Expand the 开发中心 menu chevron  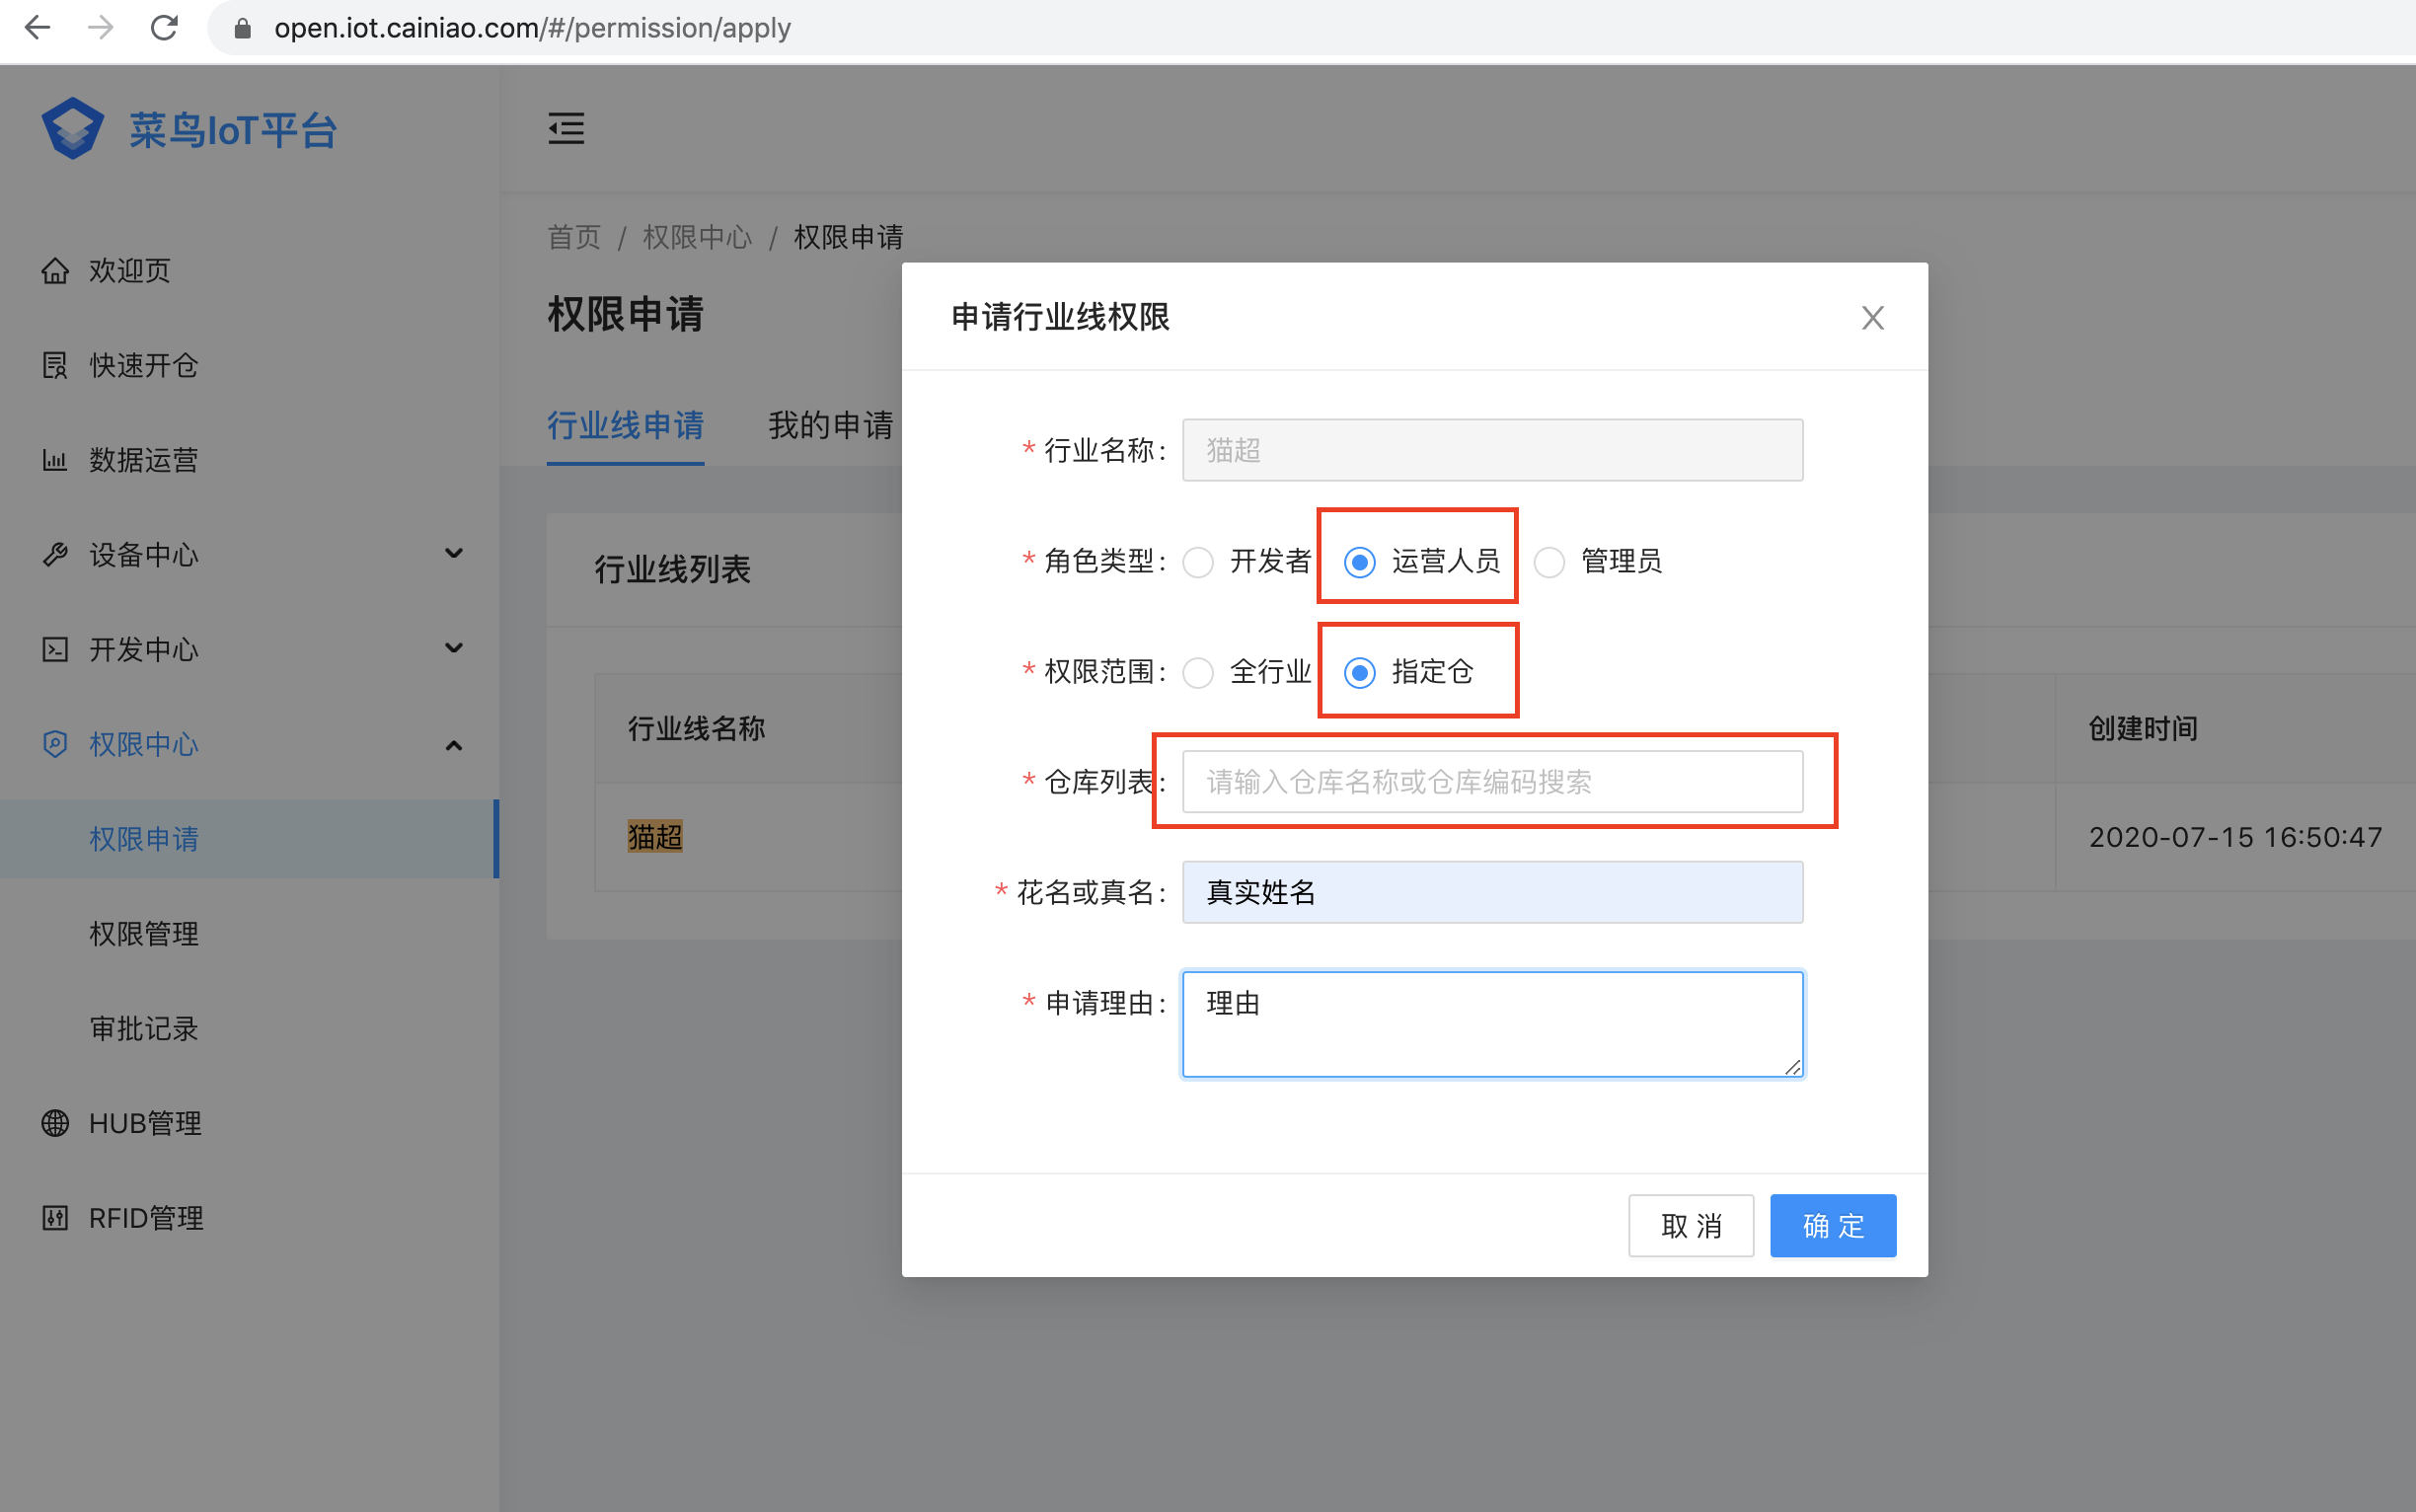453,648
